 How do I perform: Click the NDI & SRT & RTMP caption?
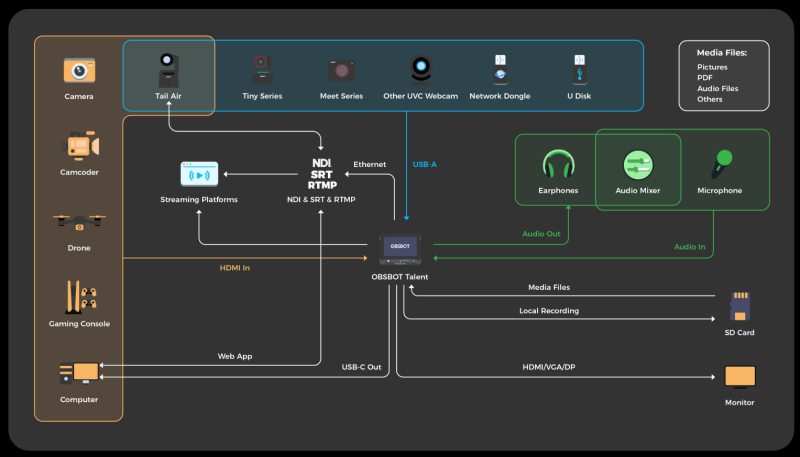point(321,199)
